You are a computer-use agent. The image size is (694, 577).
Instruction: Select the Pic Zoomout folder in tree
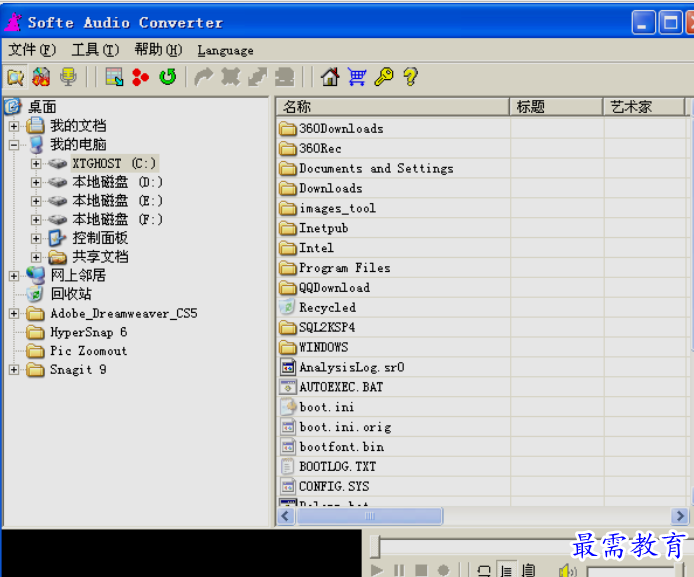coord(89,351)
